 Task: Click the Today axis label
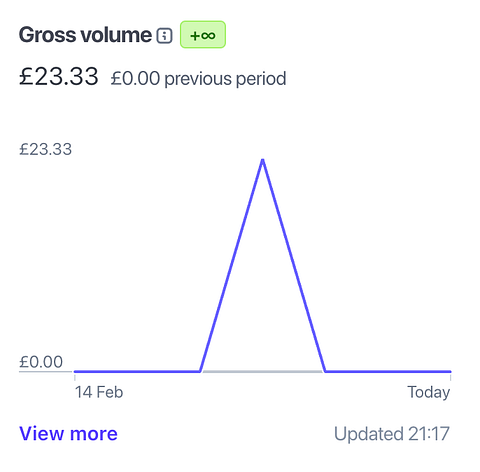coord(429,392)
